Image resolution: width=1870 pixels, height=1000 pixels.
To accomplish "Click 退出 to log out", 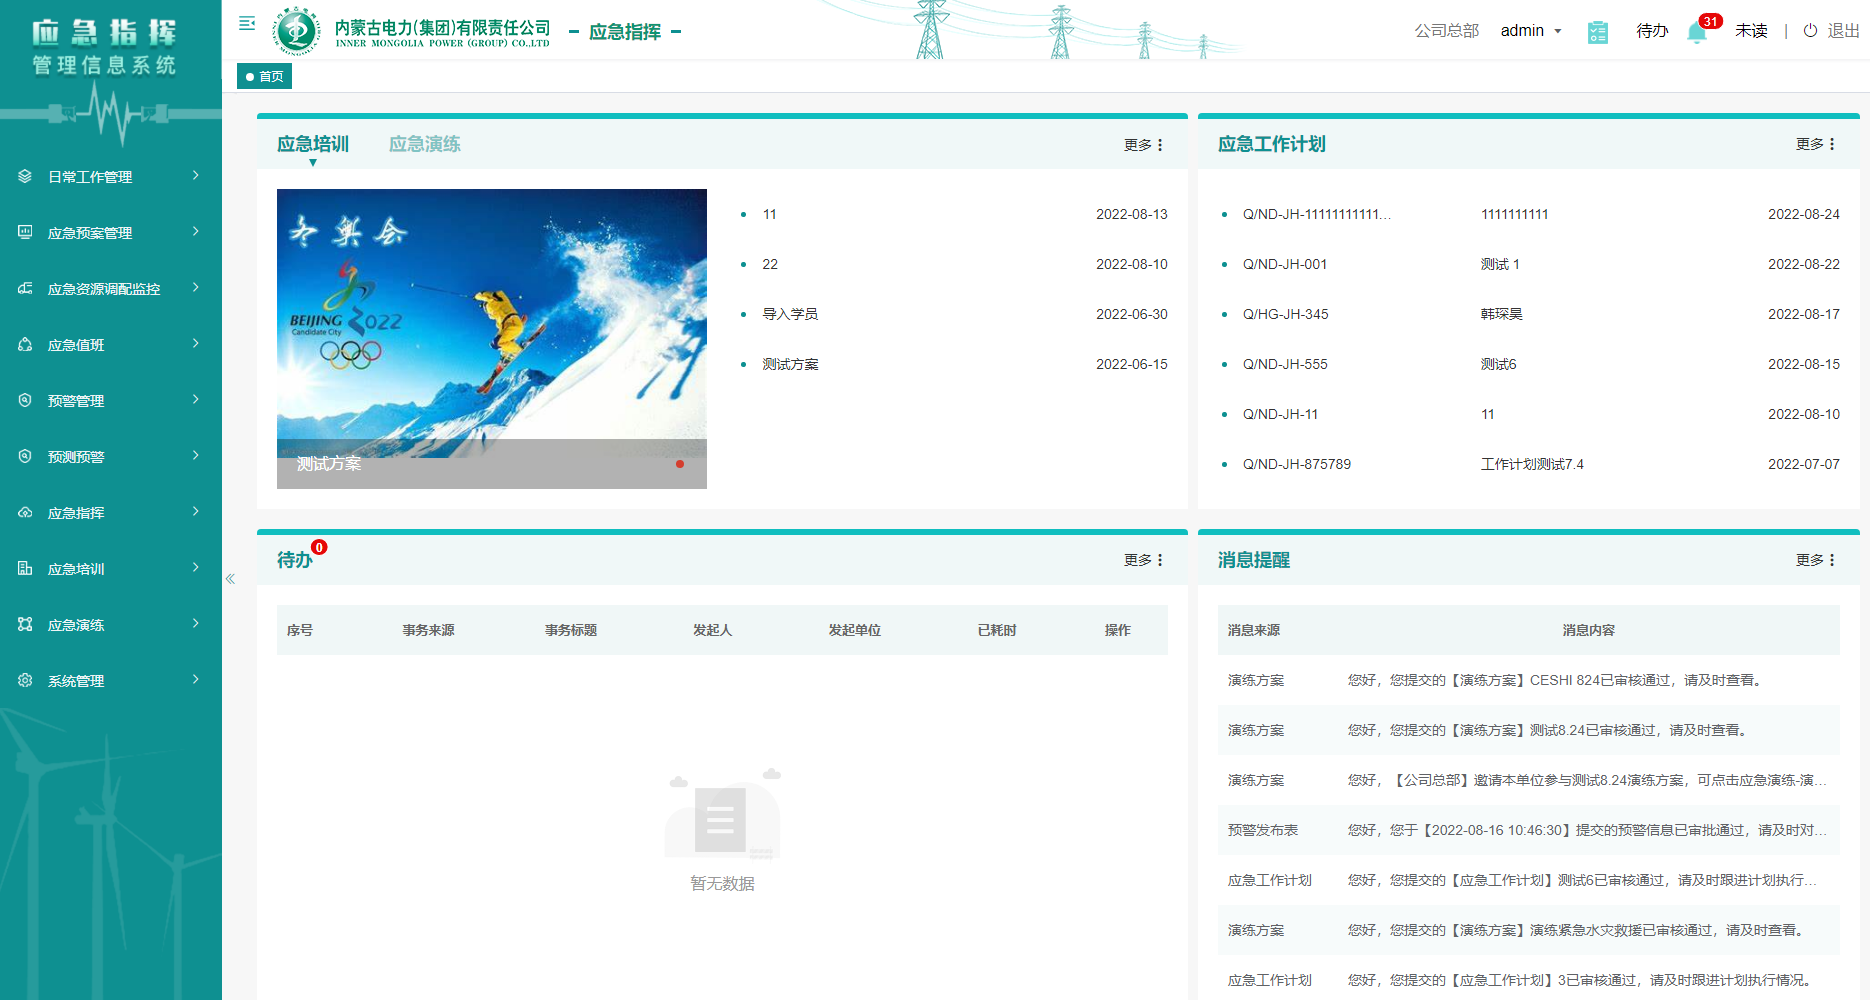I will pos(1844,31).
